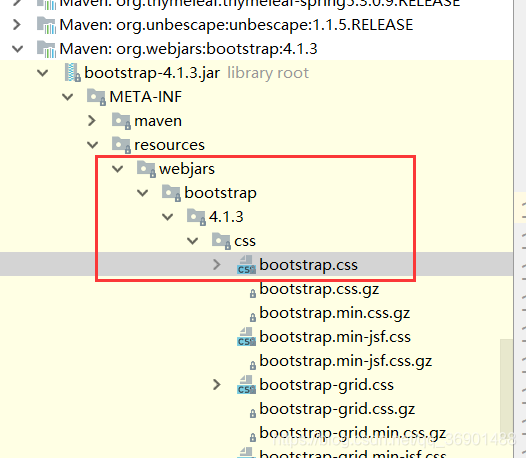Click the org.unbescape Maven library icon
Viewport: 526px width, 458px height.
pyautogui.click(x=46, y=25)
